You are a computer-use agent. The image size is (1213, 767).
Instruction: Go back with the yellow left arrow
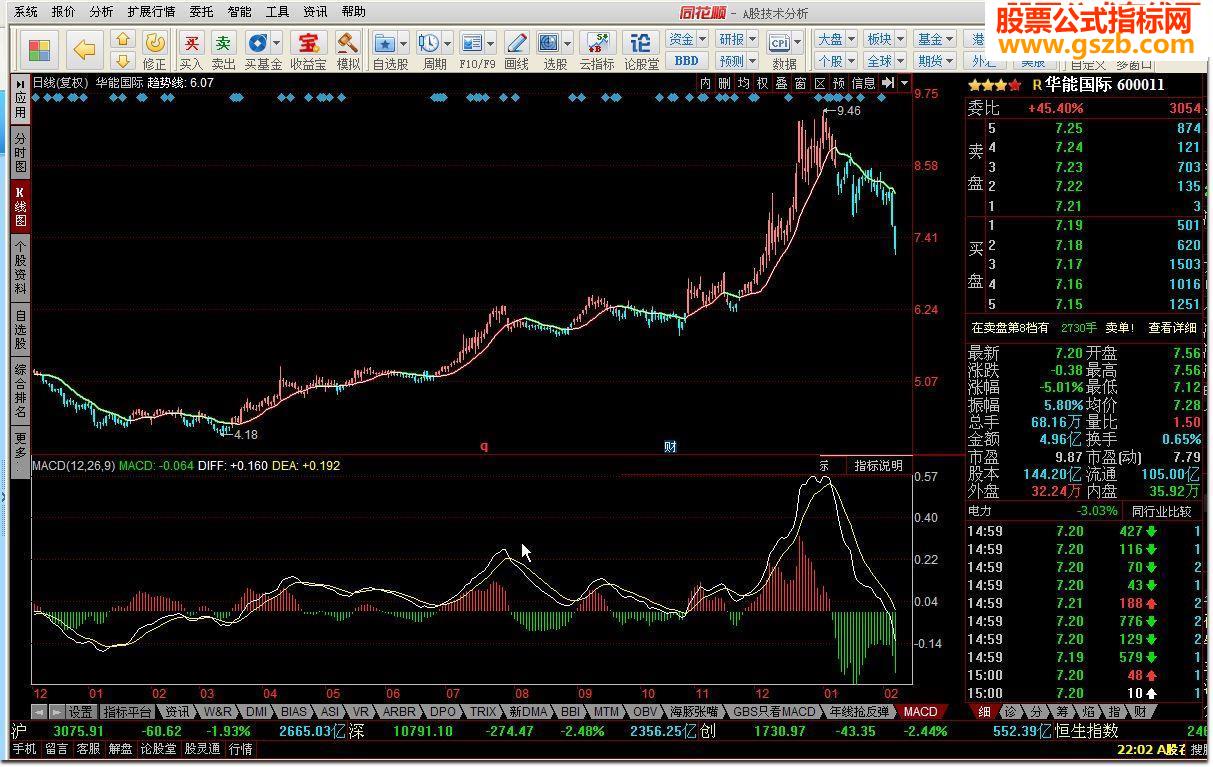tap(85, 51)
